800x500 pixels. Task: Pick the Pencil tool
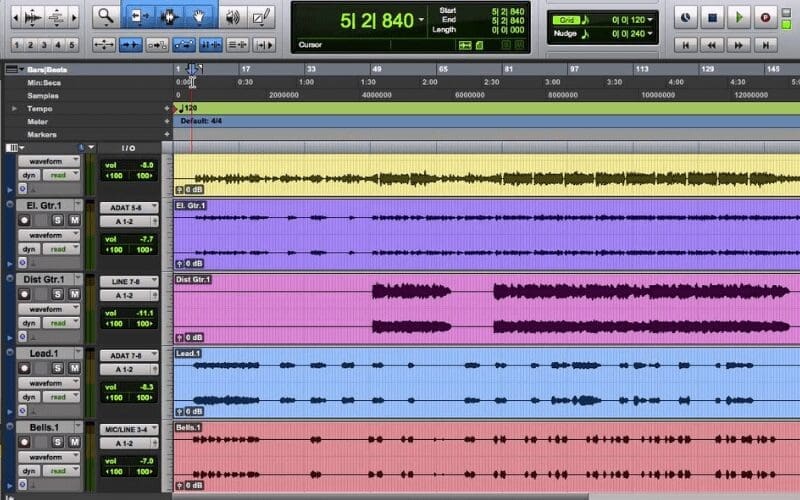261,18
